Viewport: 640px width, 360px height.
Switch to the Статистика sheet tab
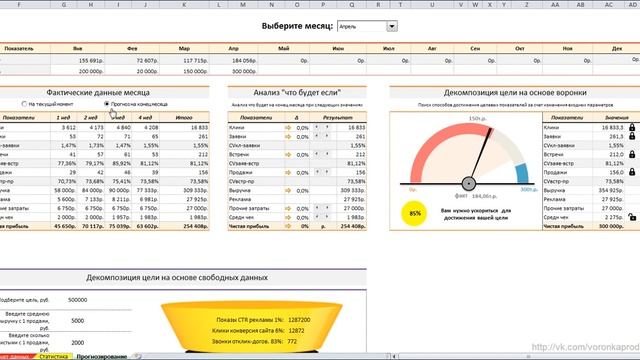click(x=53, y=357)
